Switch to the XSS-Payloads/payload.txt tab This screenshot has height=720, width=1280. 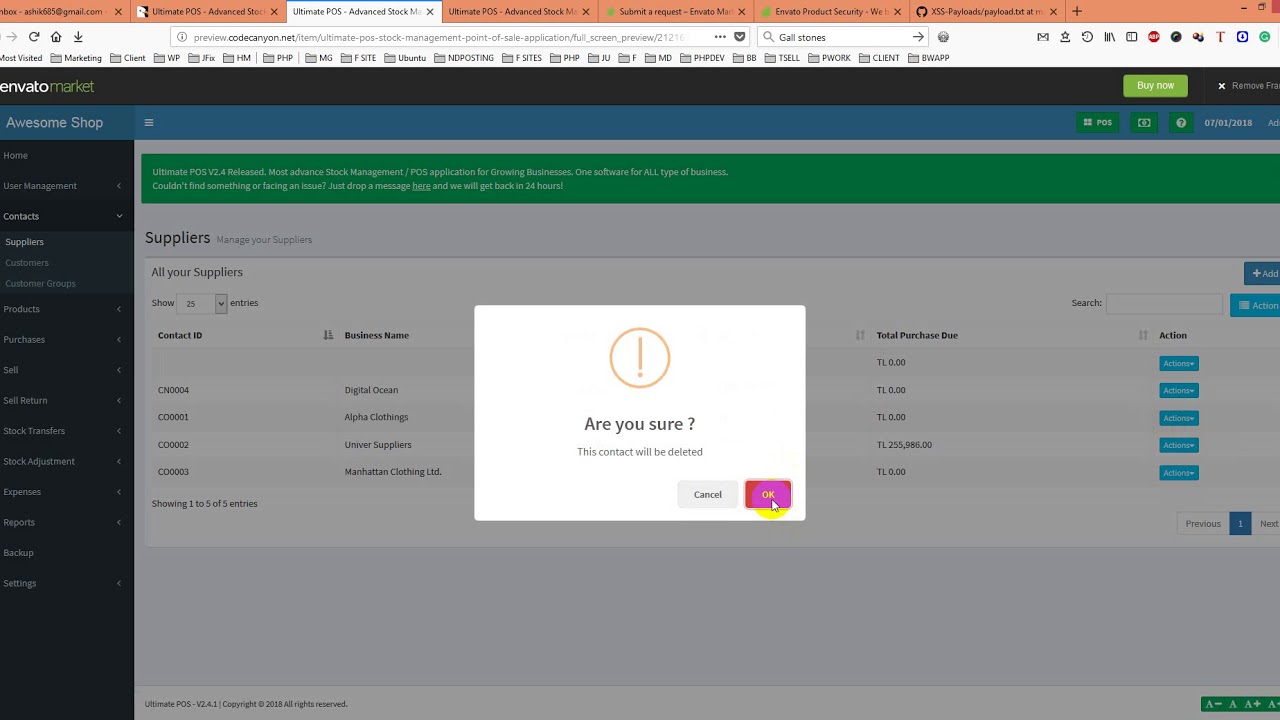987,12
